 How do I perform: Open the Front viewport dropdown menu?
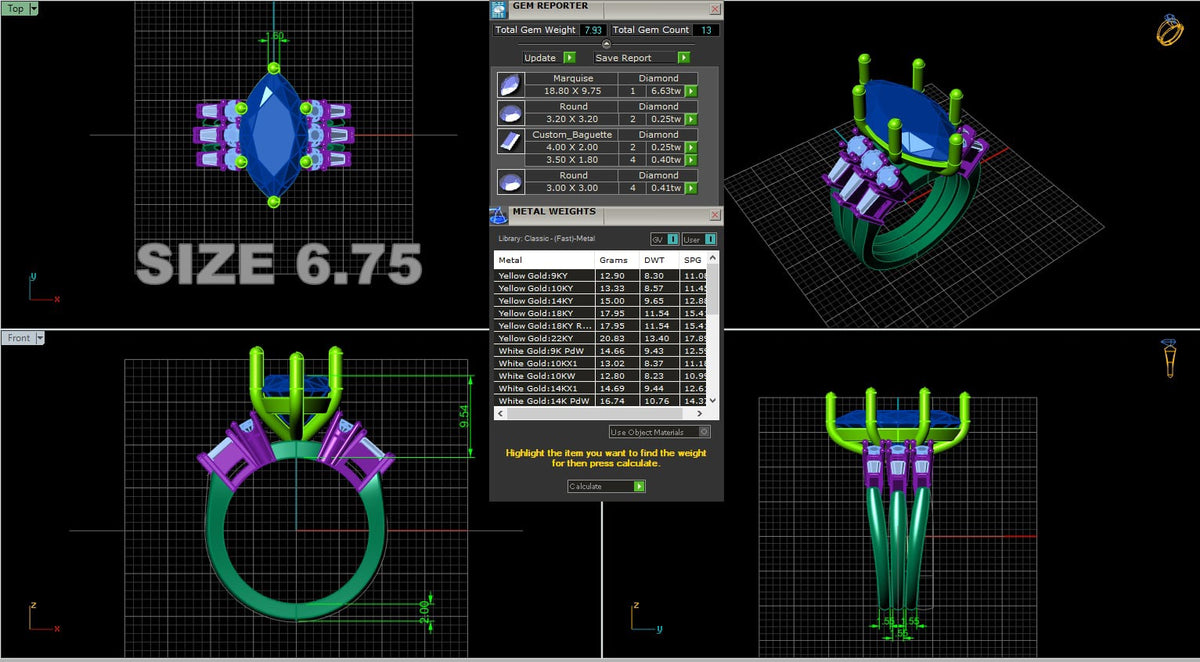pyautogui.click(x=40, y=338)
